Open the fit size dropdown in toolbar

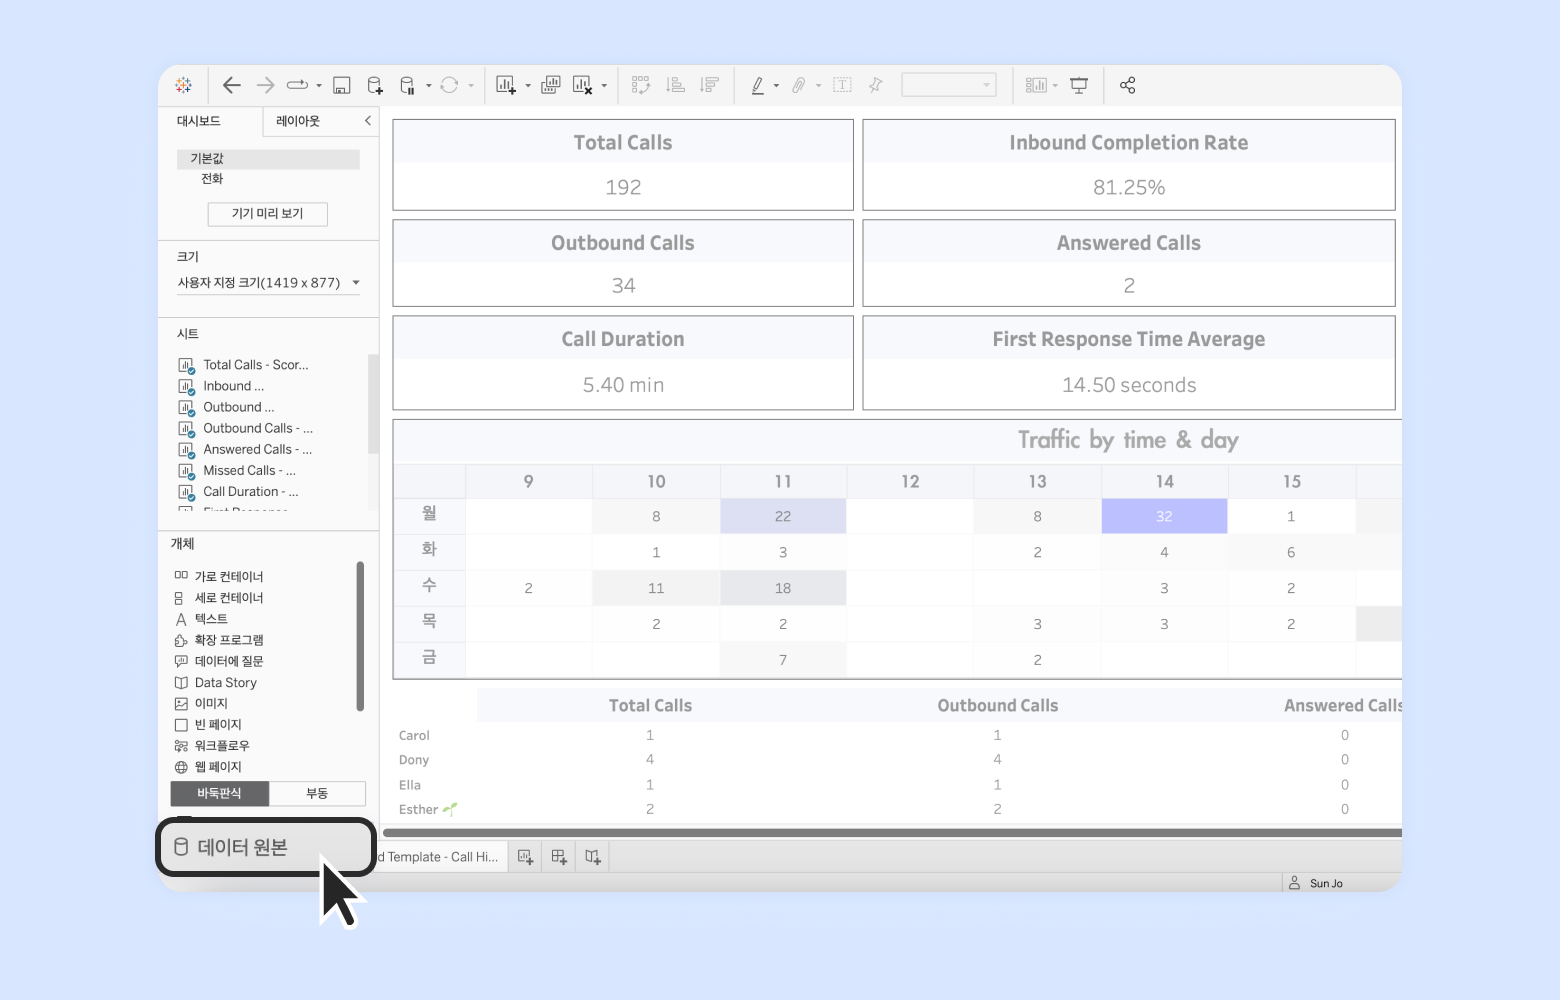click(949, 85)
